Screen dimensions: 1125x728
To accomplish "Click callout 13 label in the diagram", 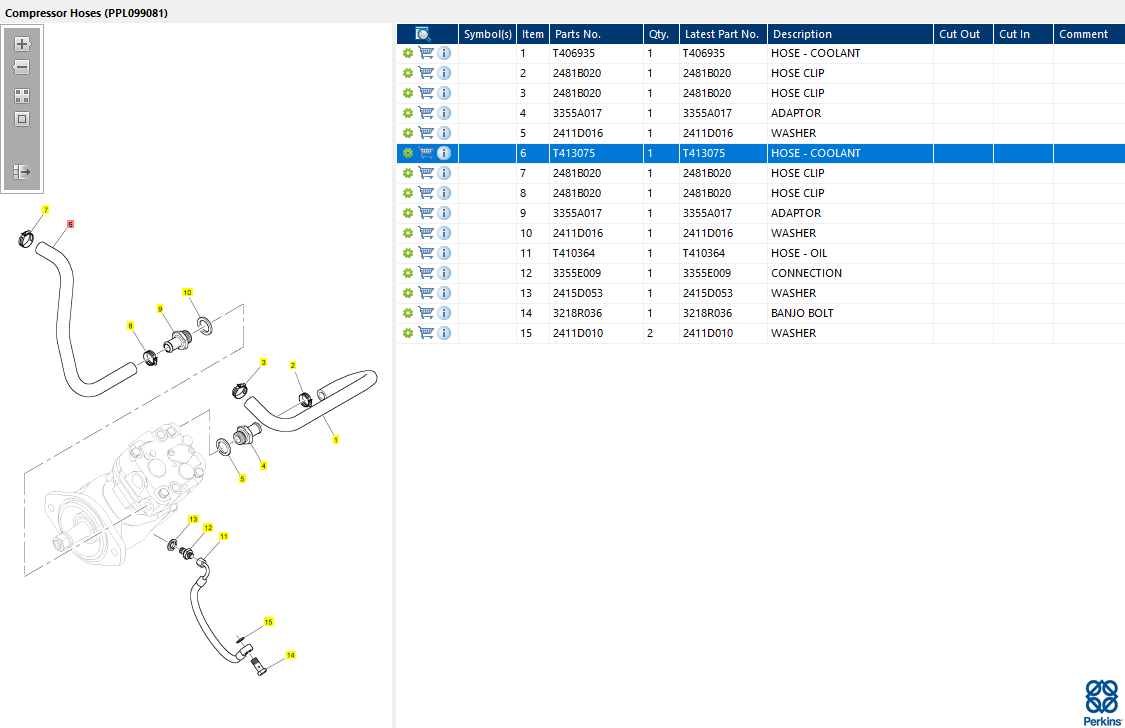I will coord(193,519).
